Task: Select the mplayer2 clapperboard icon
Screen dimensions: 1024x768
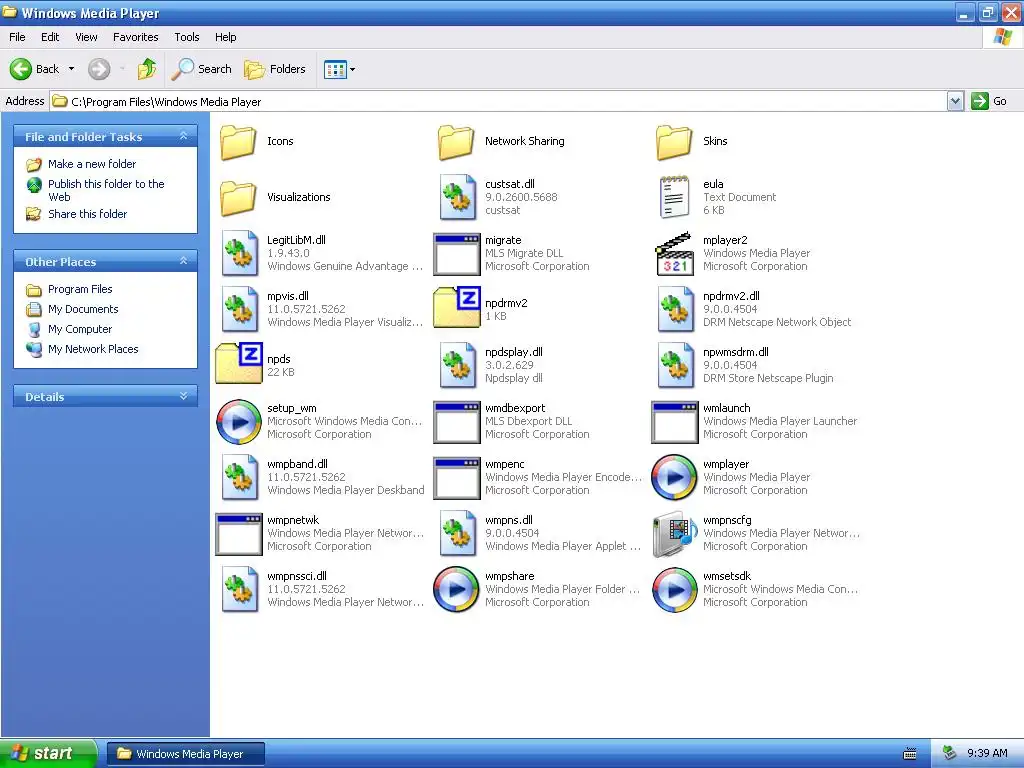Action: pos(674,254)
